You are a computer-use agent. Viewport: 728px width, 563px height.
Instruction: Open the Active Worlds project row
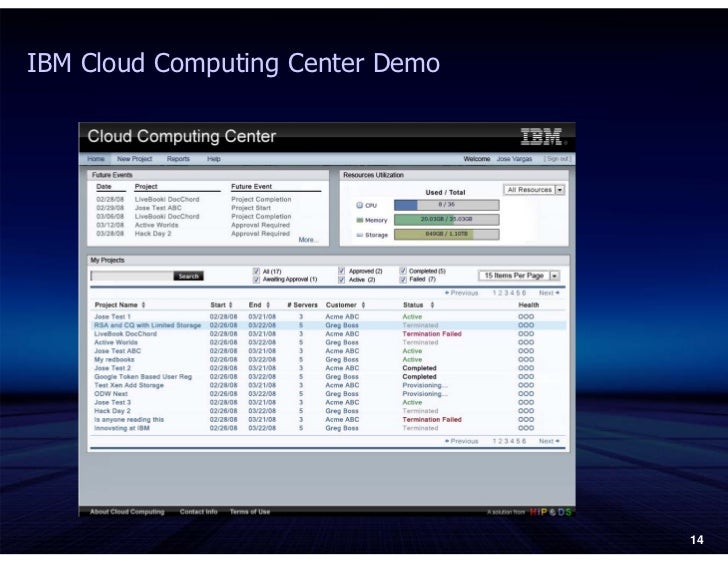328,343
